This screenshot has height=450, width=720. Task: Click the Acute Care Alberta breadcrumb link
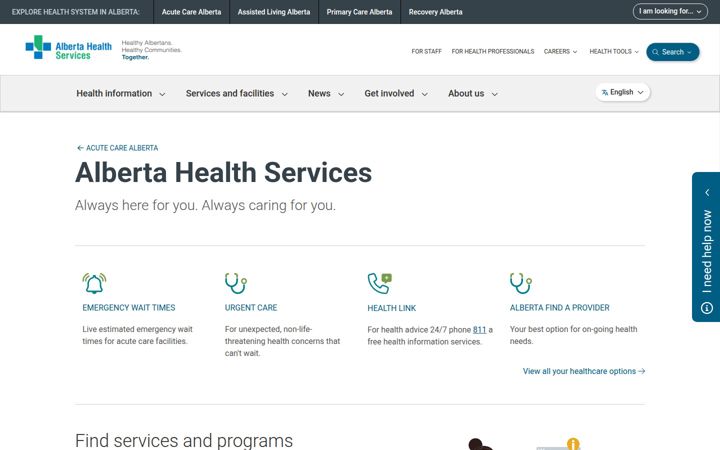(x=117, y=148)
